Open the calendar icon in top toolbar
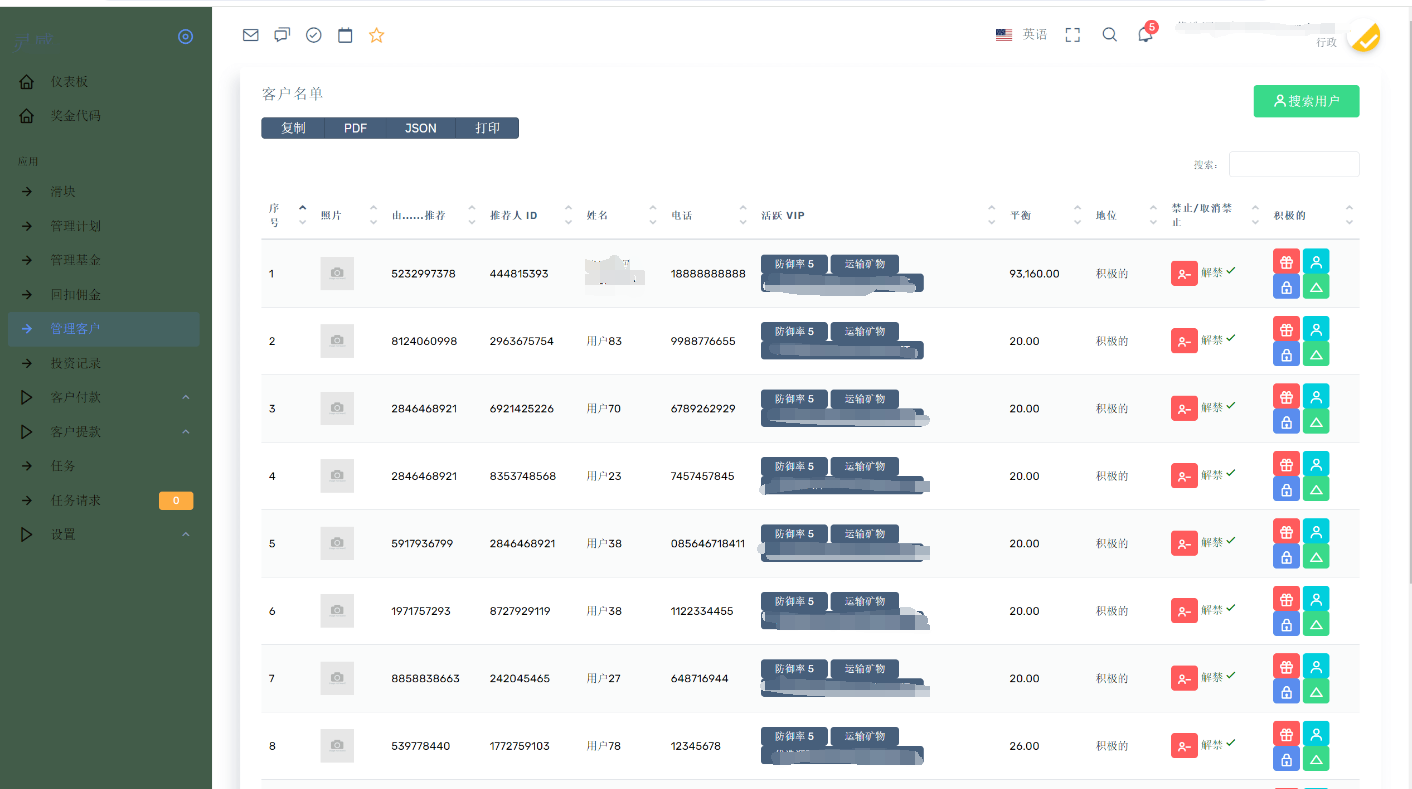Viewport: 1412px width, 789px height. (345, 35)
